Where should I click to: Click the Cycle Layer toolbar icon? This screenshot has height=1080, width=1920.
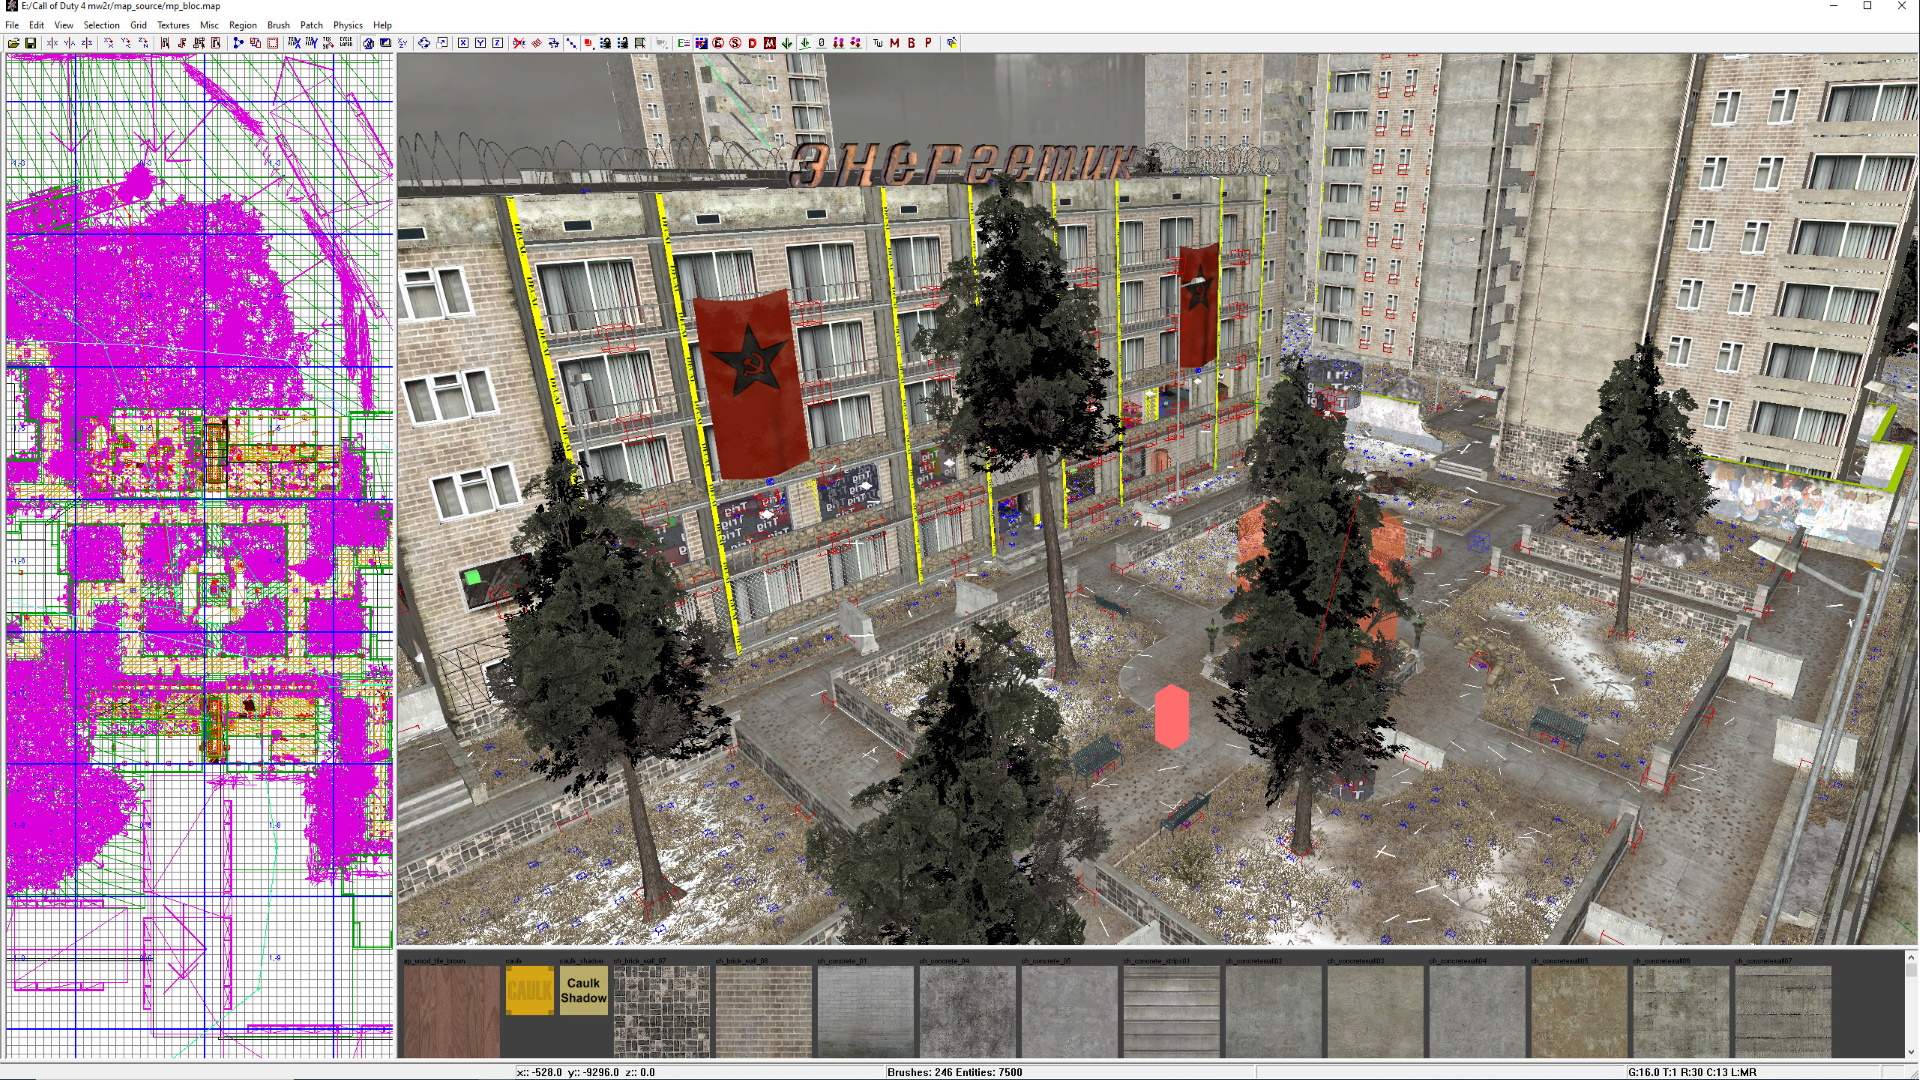pos(346,43)
